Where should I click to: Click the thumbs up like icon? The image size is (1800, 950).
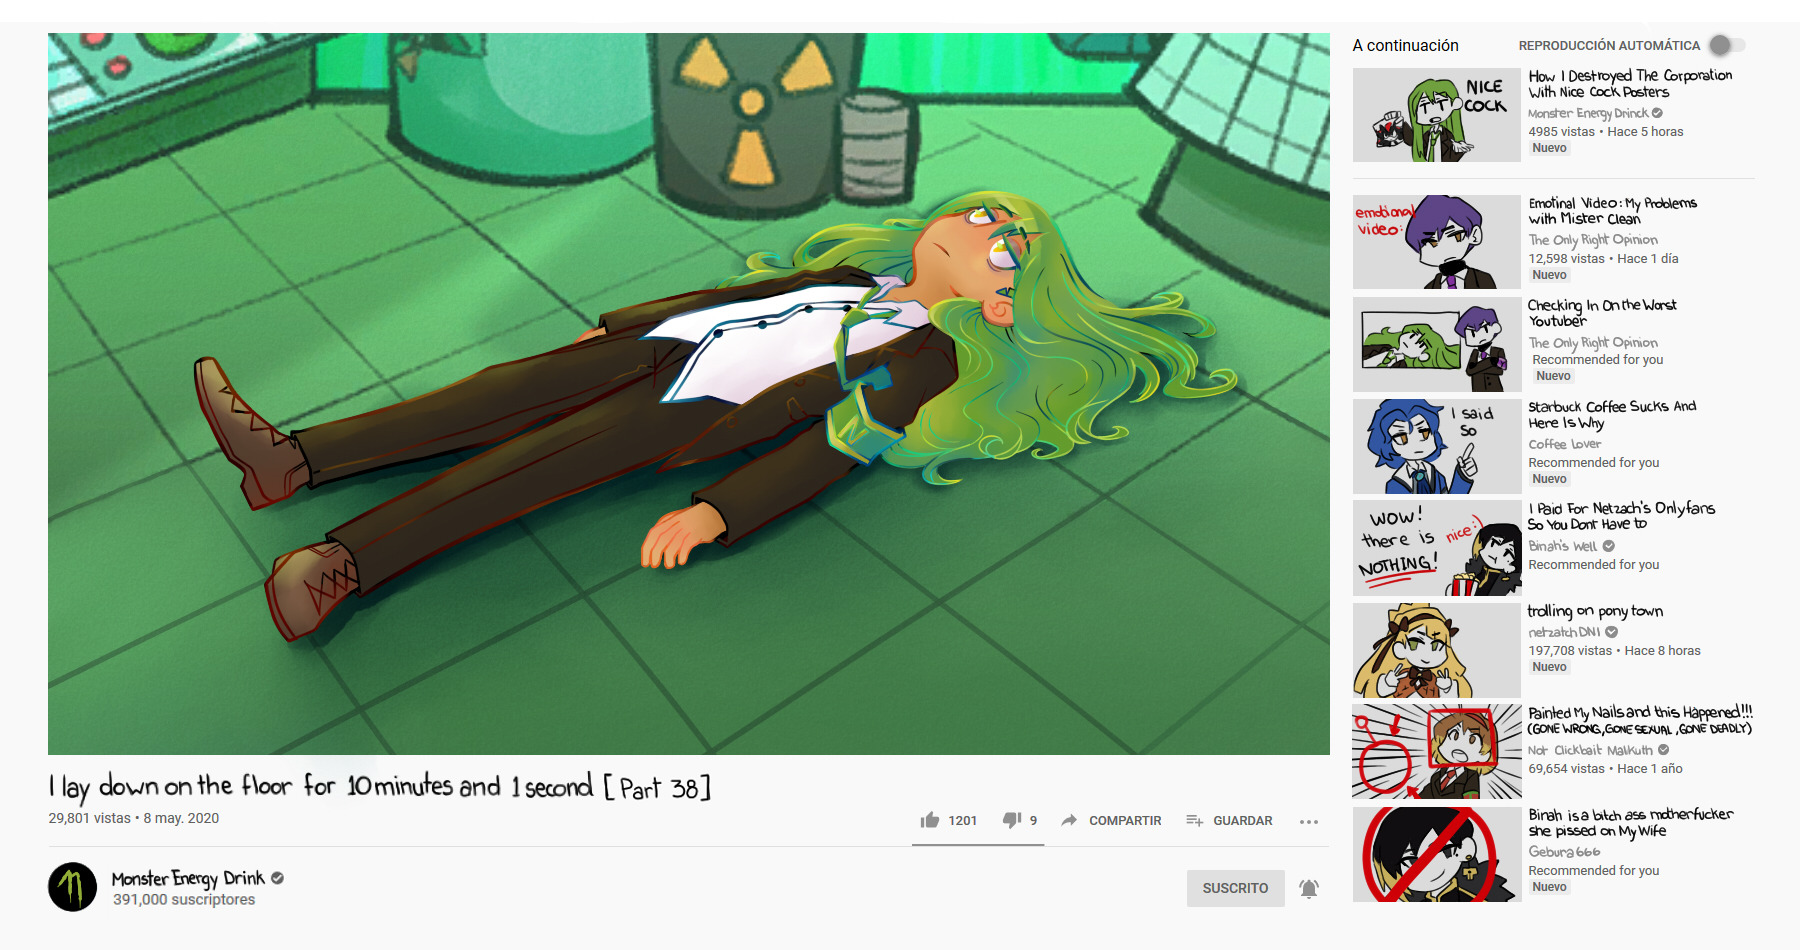(930, 820)
